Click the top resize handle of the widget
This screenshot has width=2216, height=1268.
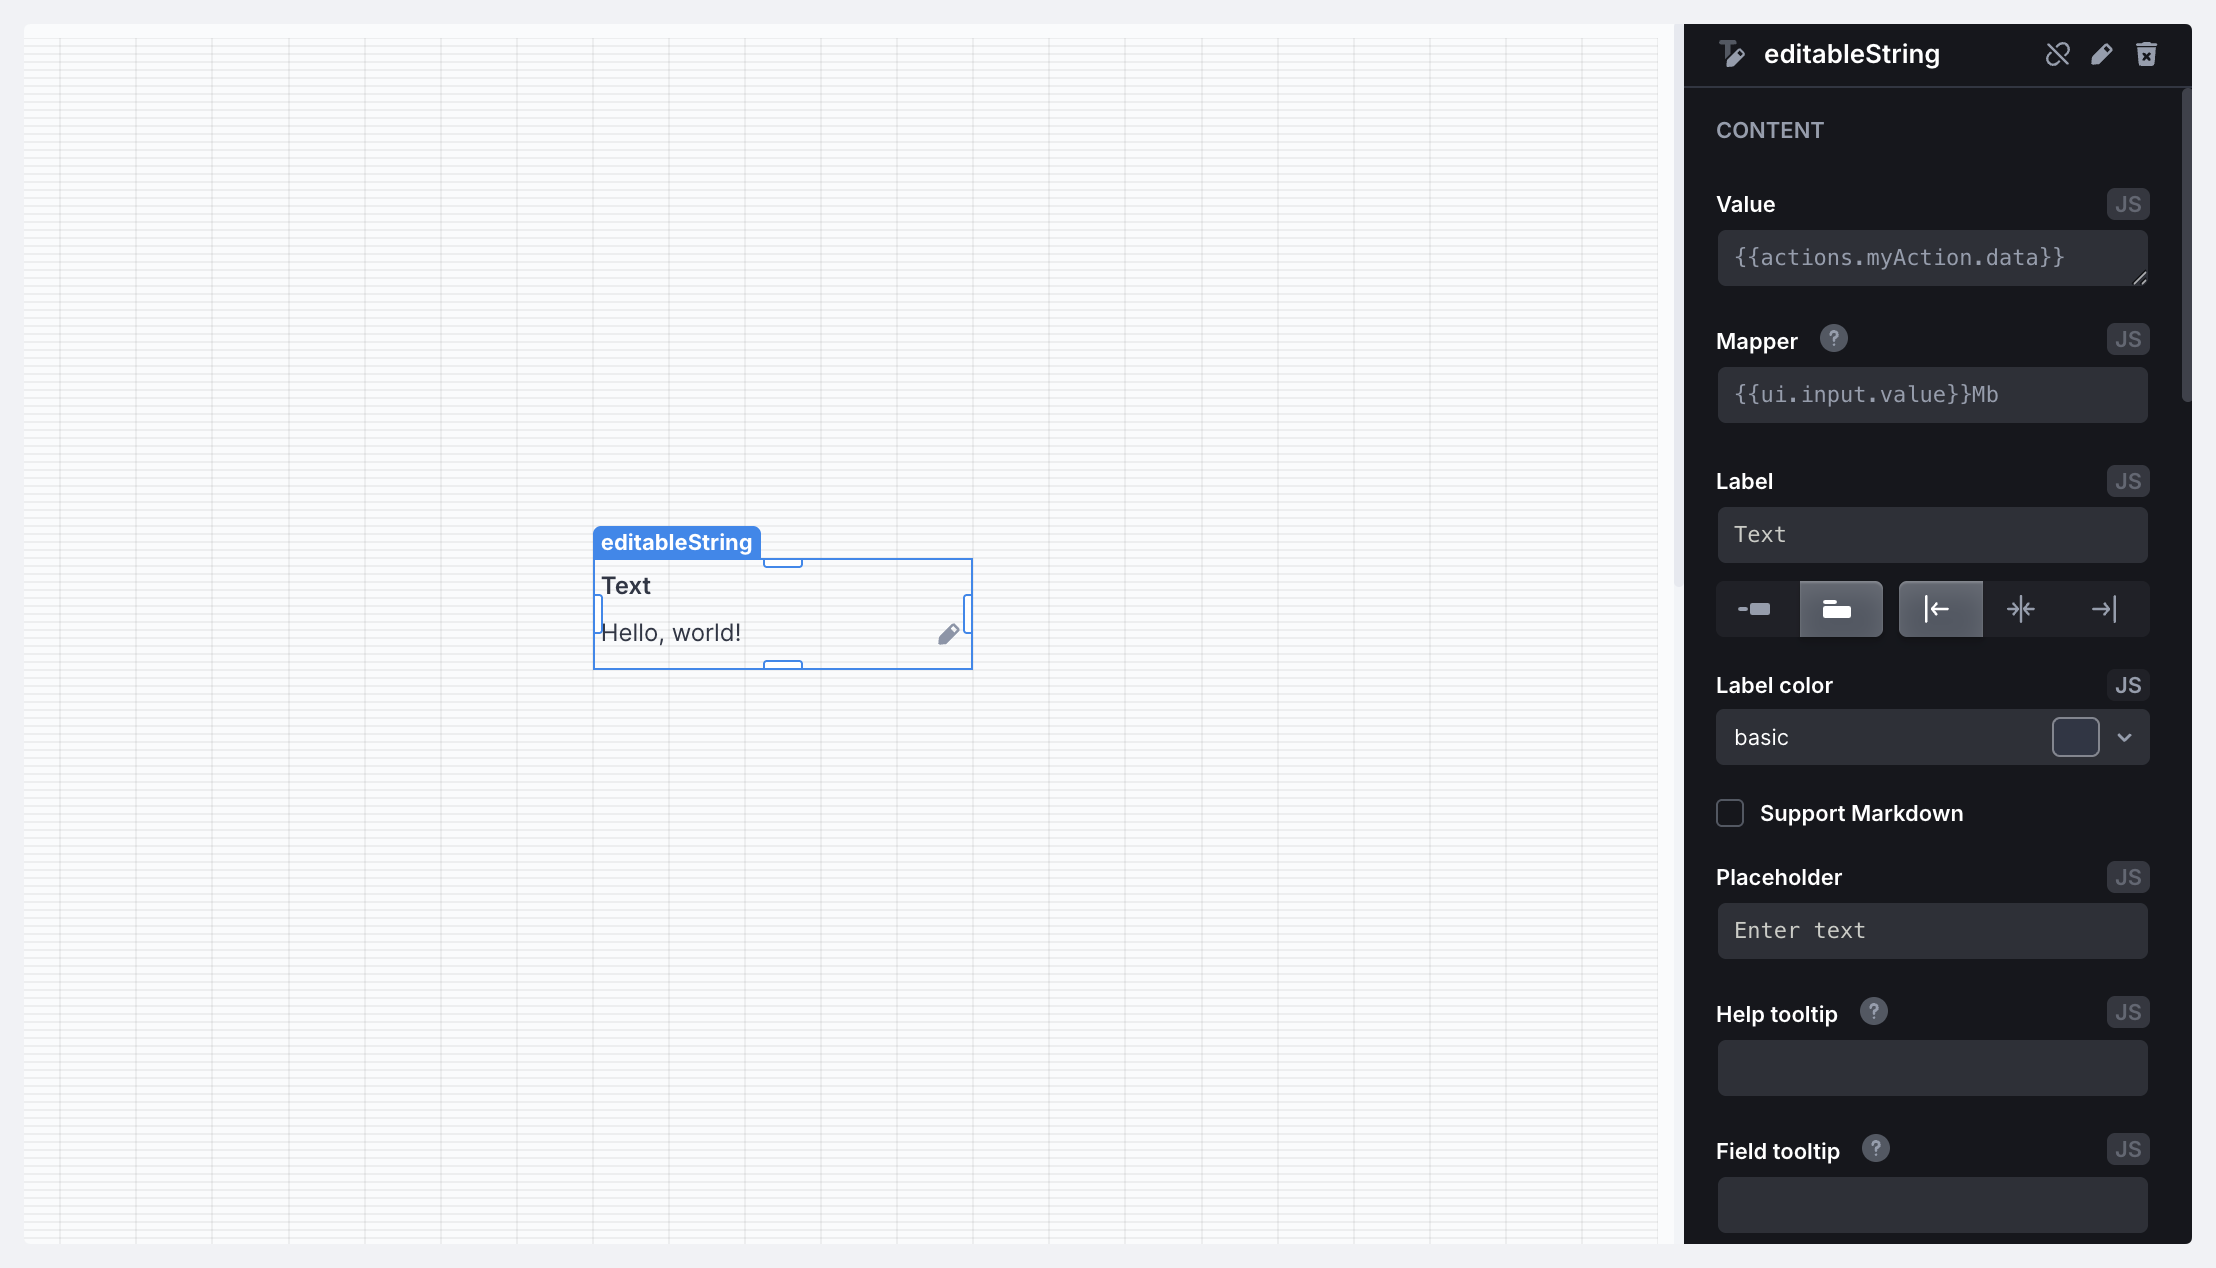[x=783, y=563]
